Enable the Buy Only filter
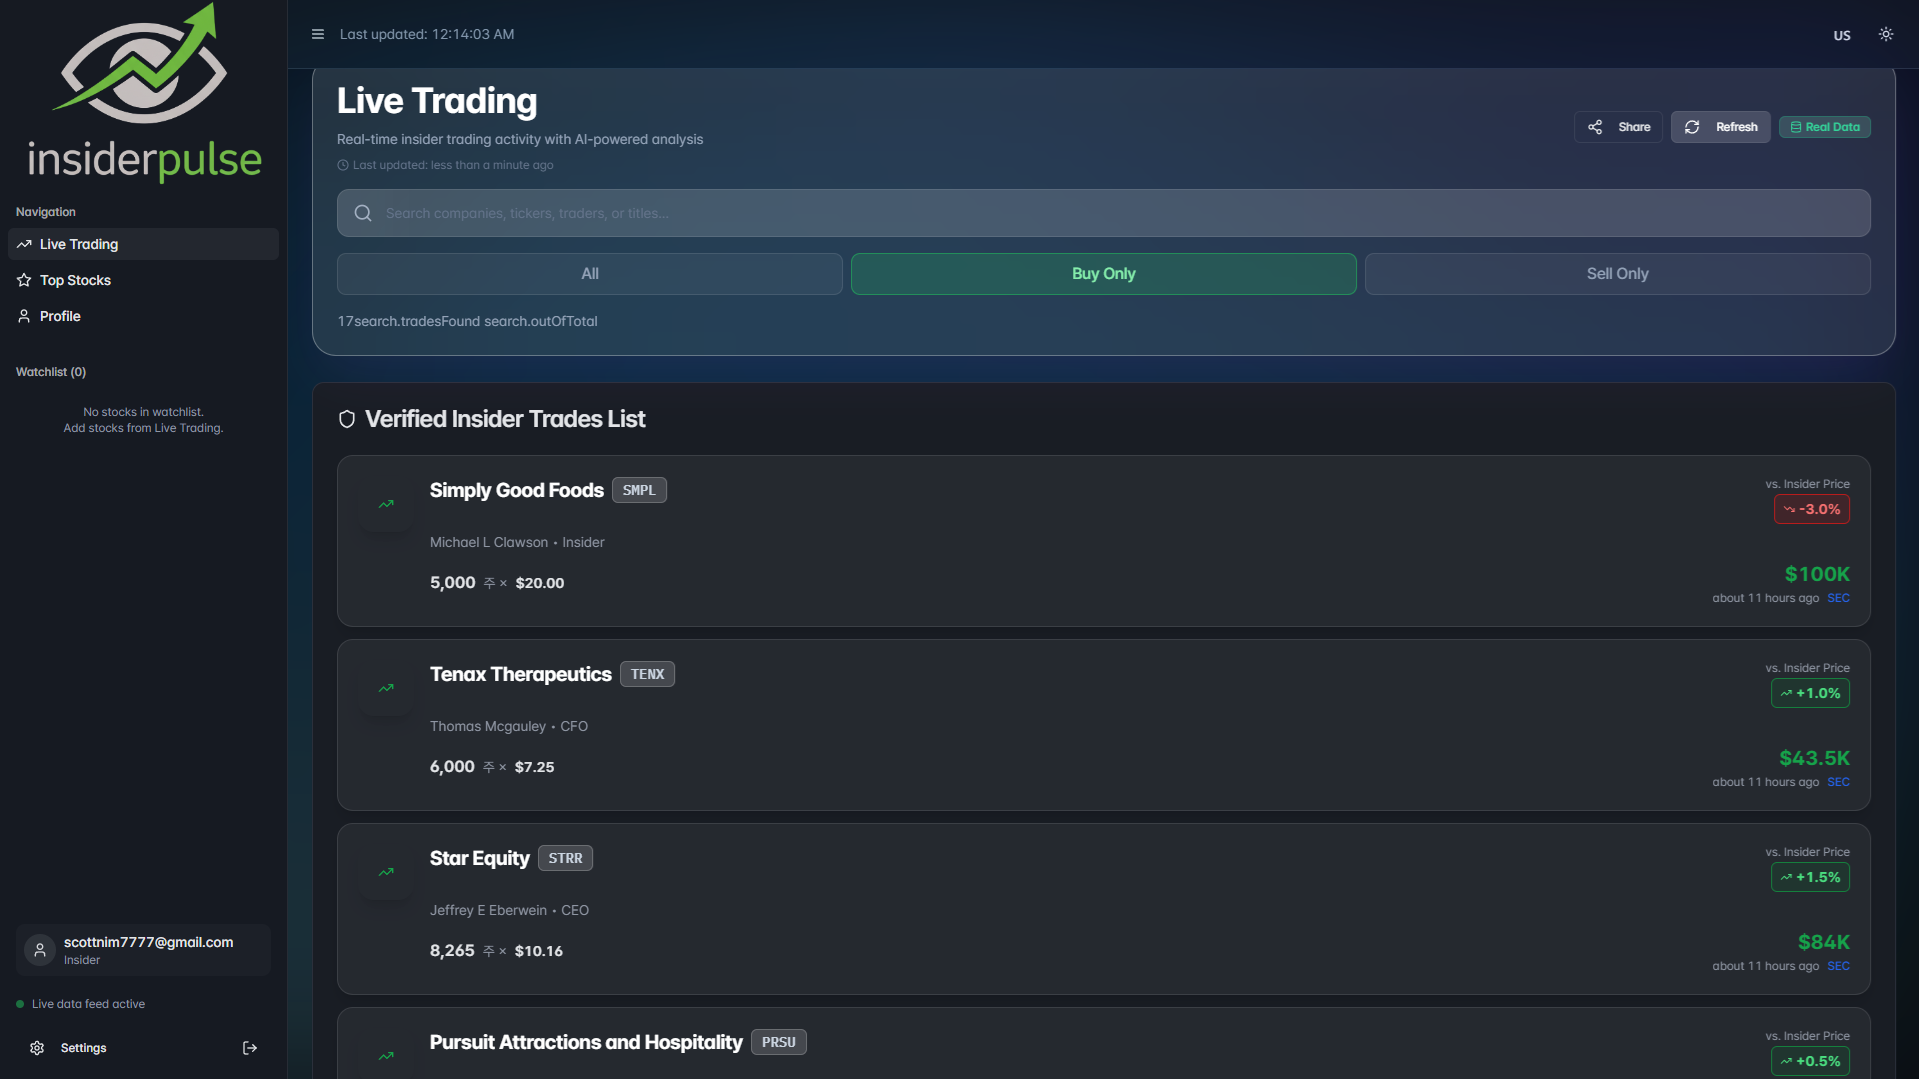The width and height of the screenshot is (1919, 1079). point(1103,273)
